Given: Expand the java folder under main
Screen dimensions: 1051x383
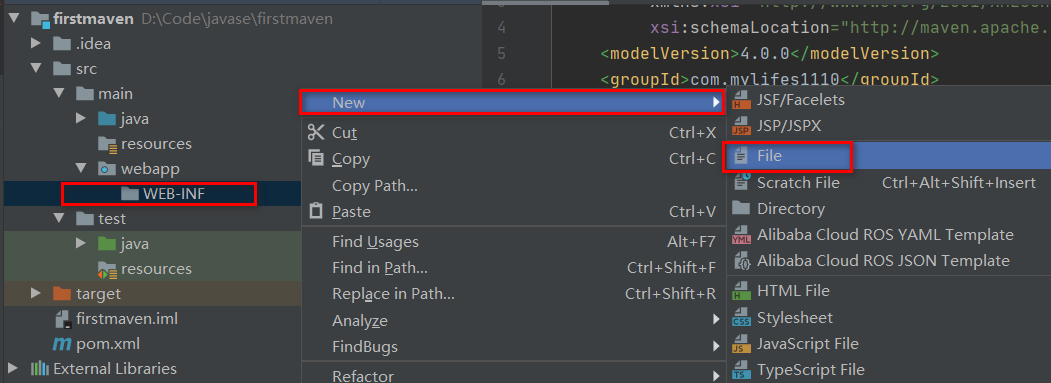Looking at the screenshot, I should pyautogui.click(x=81, y=119).
